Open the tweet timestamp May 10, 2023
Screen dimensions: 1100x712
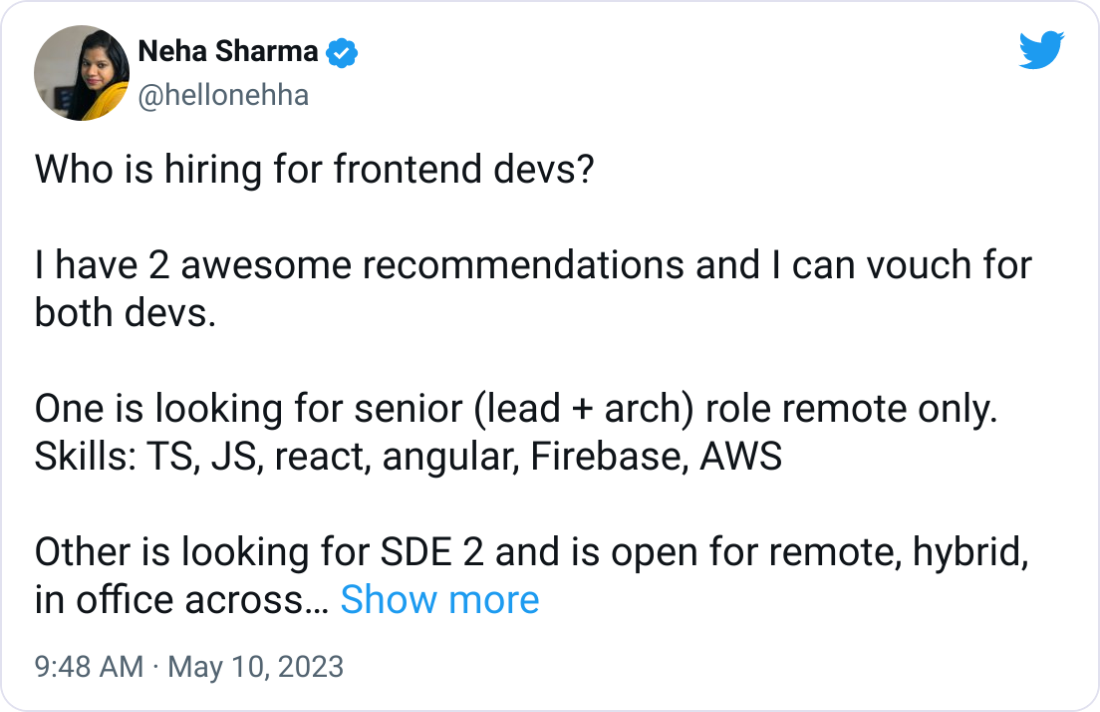coord(257,665)
